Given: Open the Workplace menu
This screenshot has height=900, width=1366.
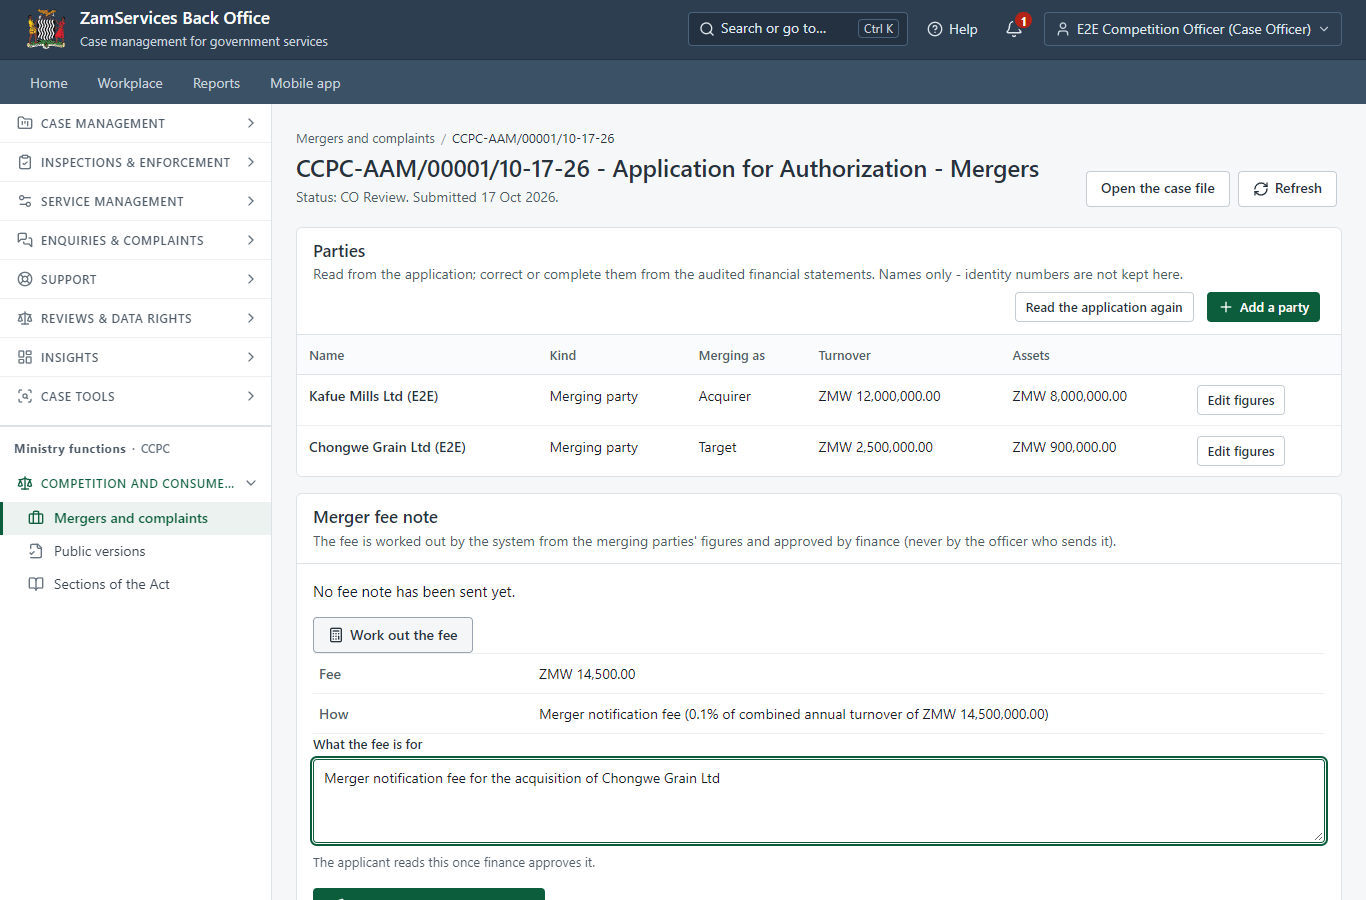Looking at the screenshot, I should [x=130, y=83].
